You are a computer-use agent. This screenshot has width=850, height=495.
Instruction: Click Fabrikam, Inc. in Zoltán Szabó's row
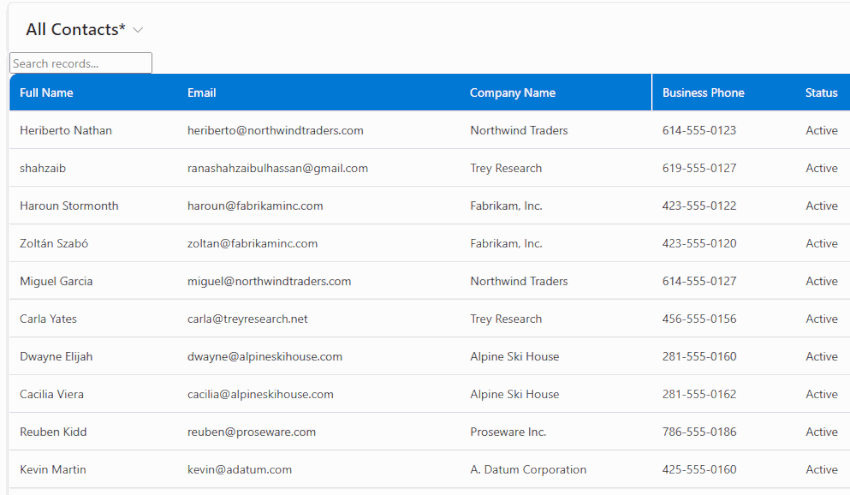[506, 243]
